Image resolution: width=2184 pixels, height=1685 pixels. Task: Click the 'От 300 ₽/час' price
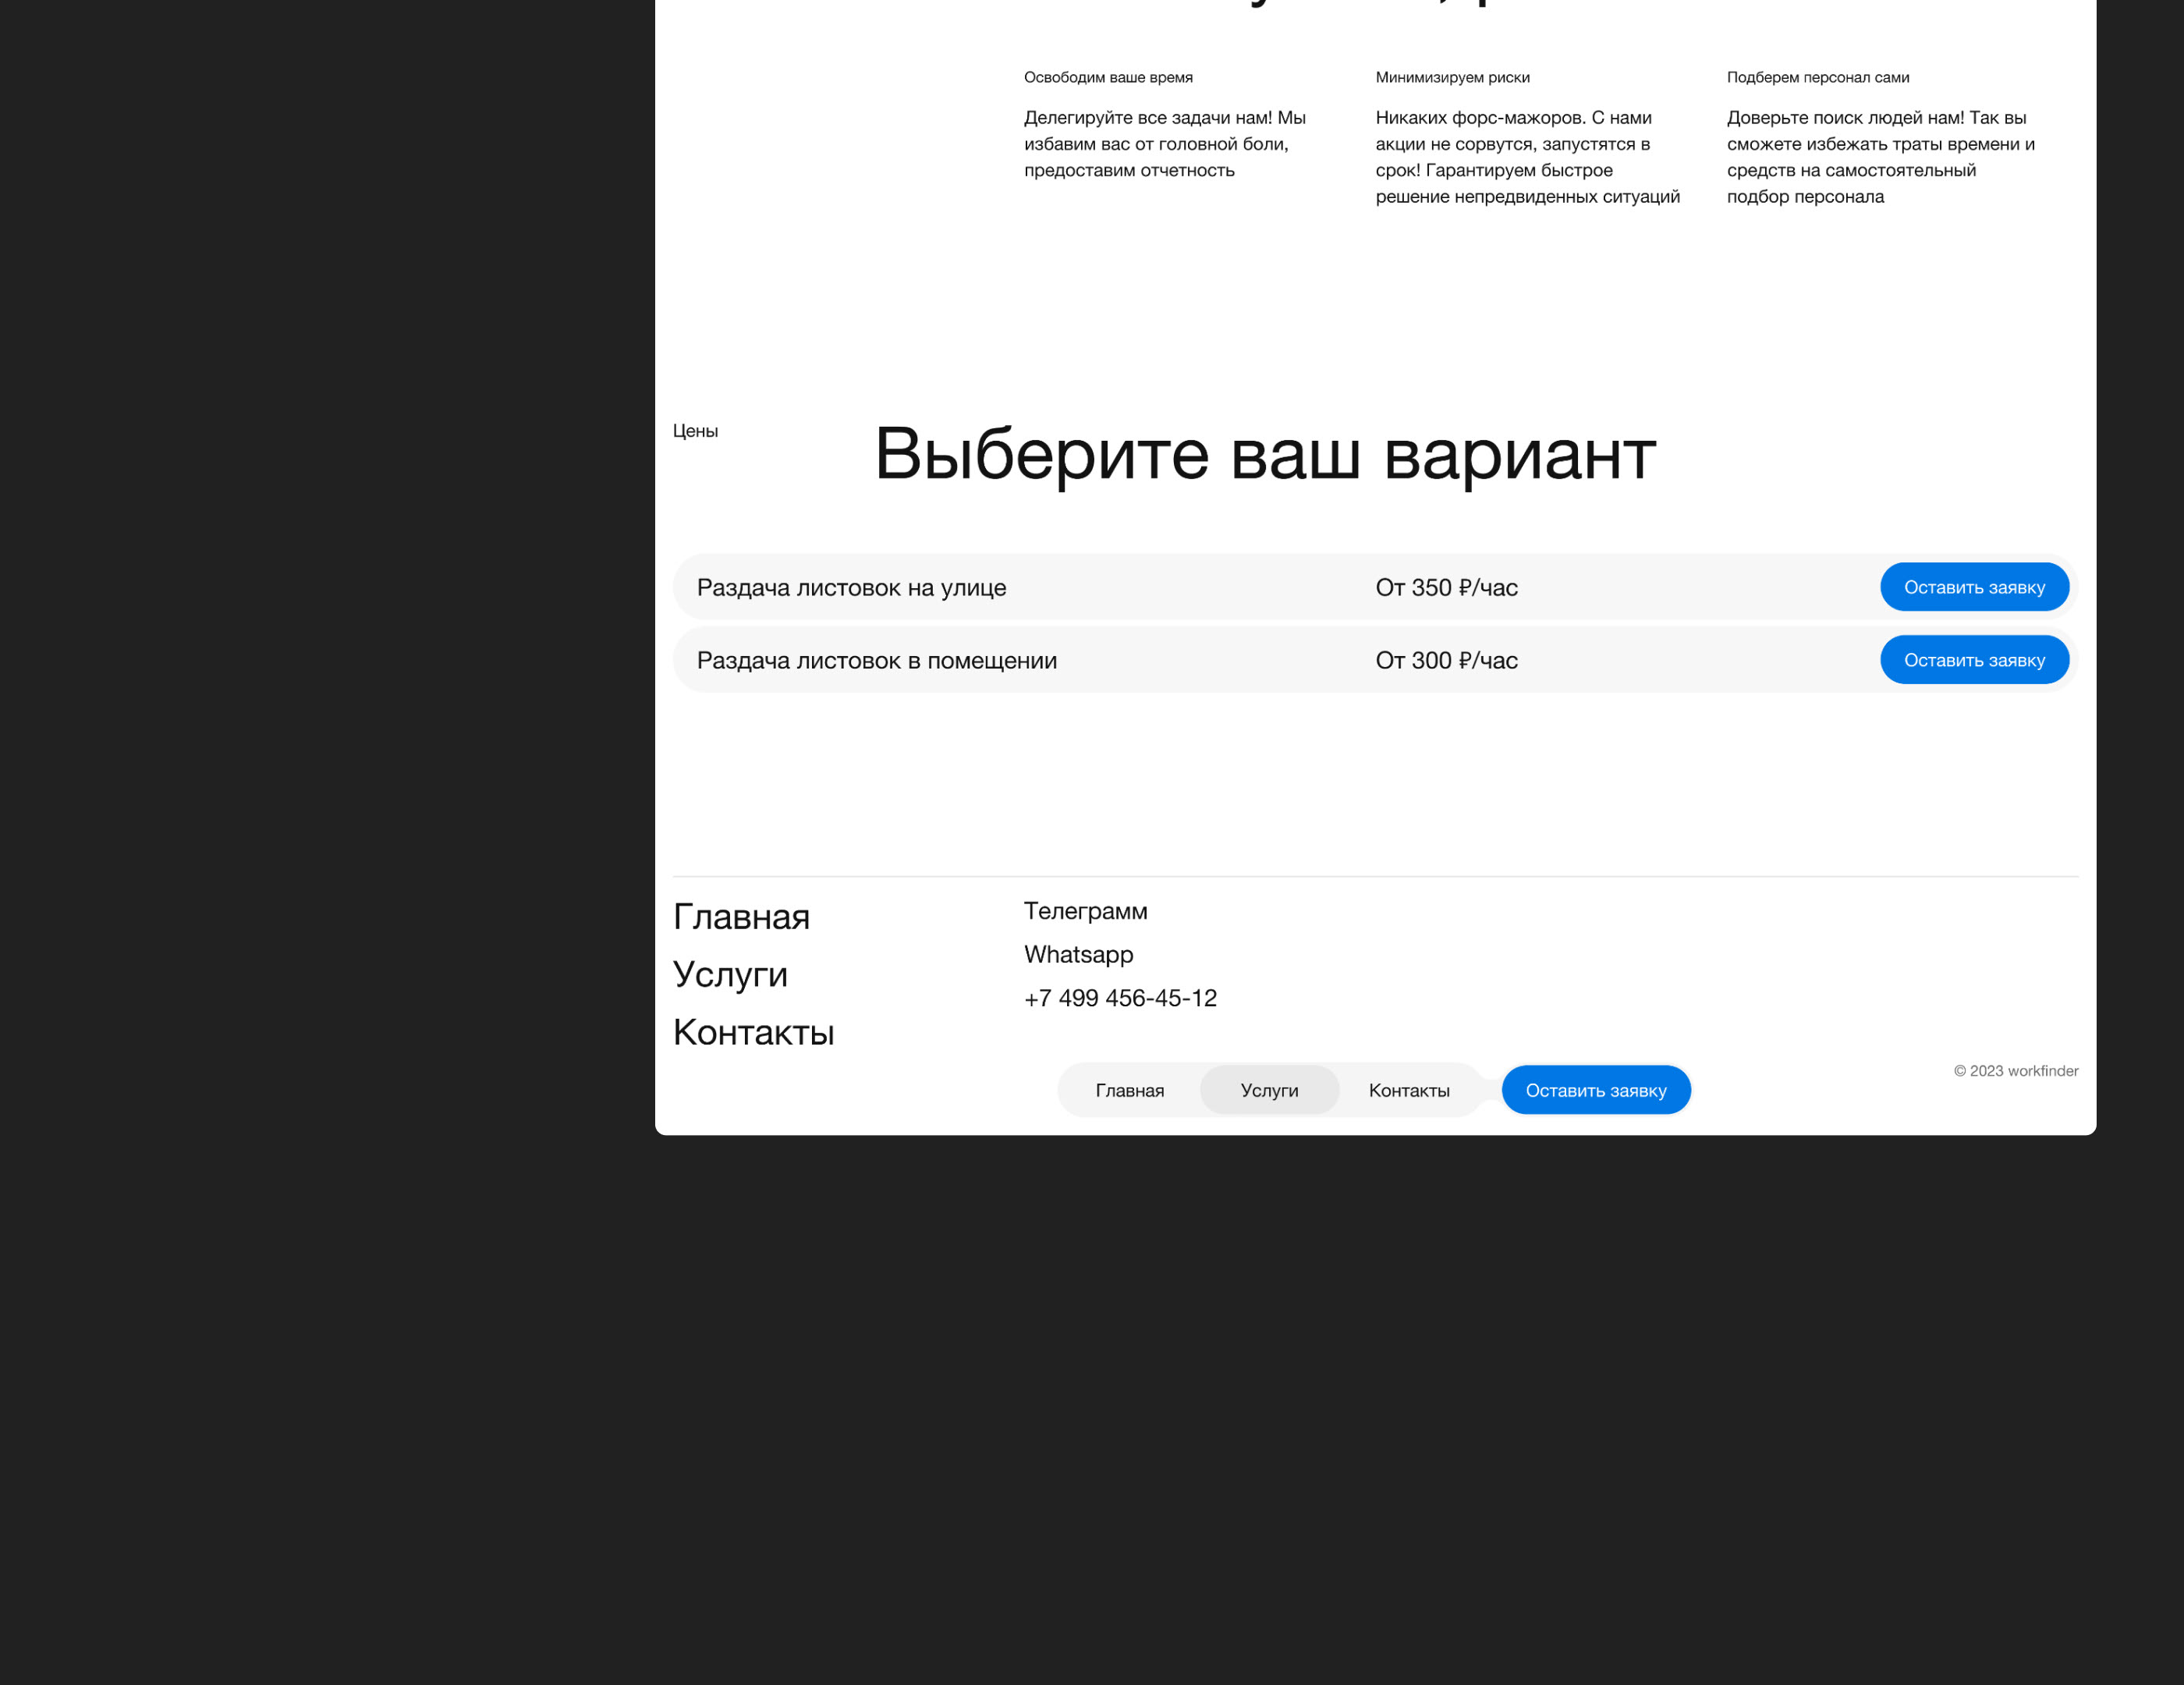point(1445,661)
